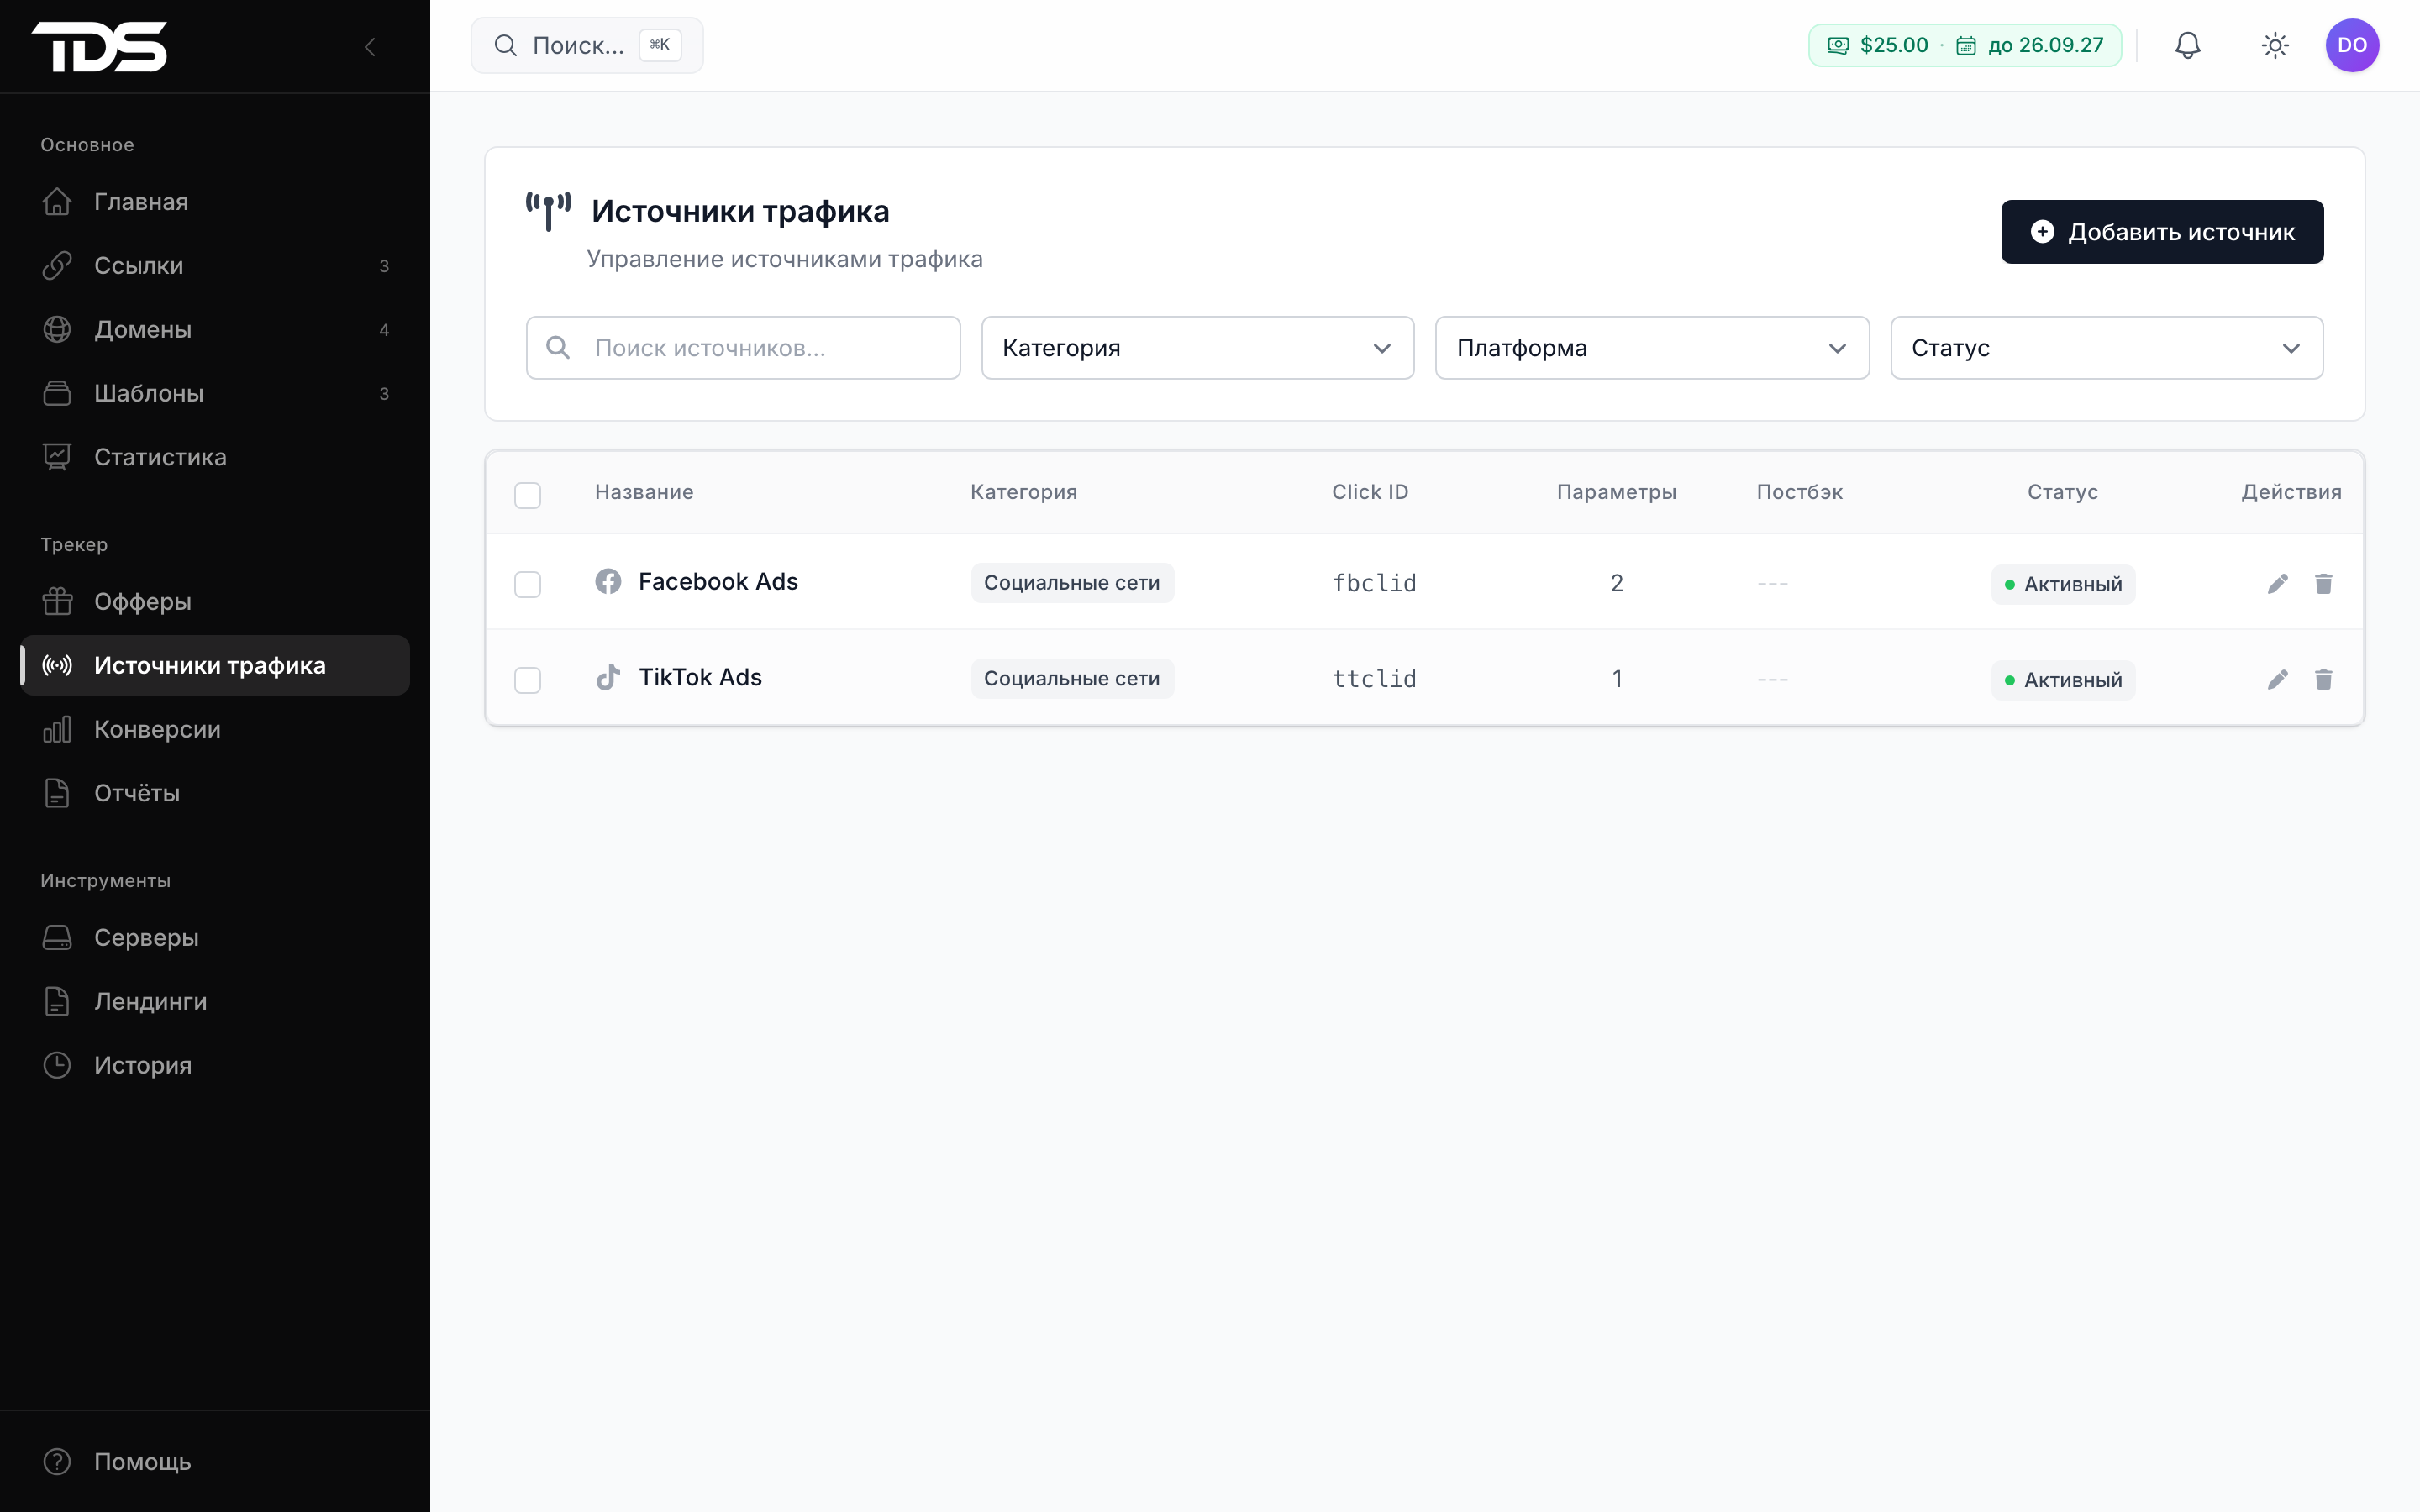Click the Офферы gift icon
Image resolution: width=2420 pixels, height=1512 pixels.
point(57,601)
